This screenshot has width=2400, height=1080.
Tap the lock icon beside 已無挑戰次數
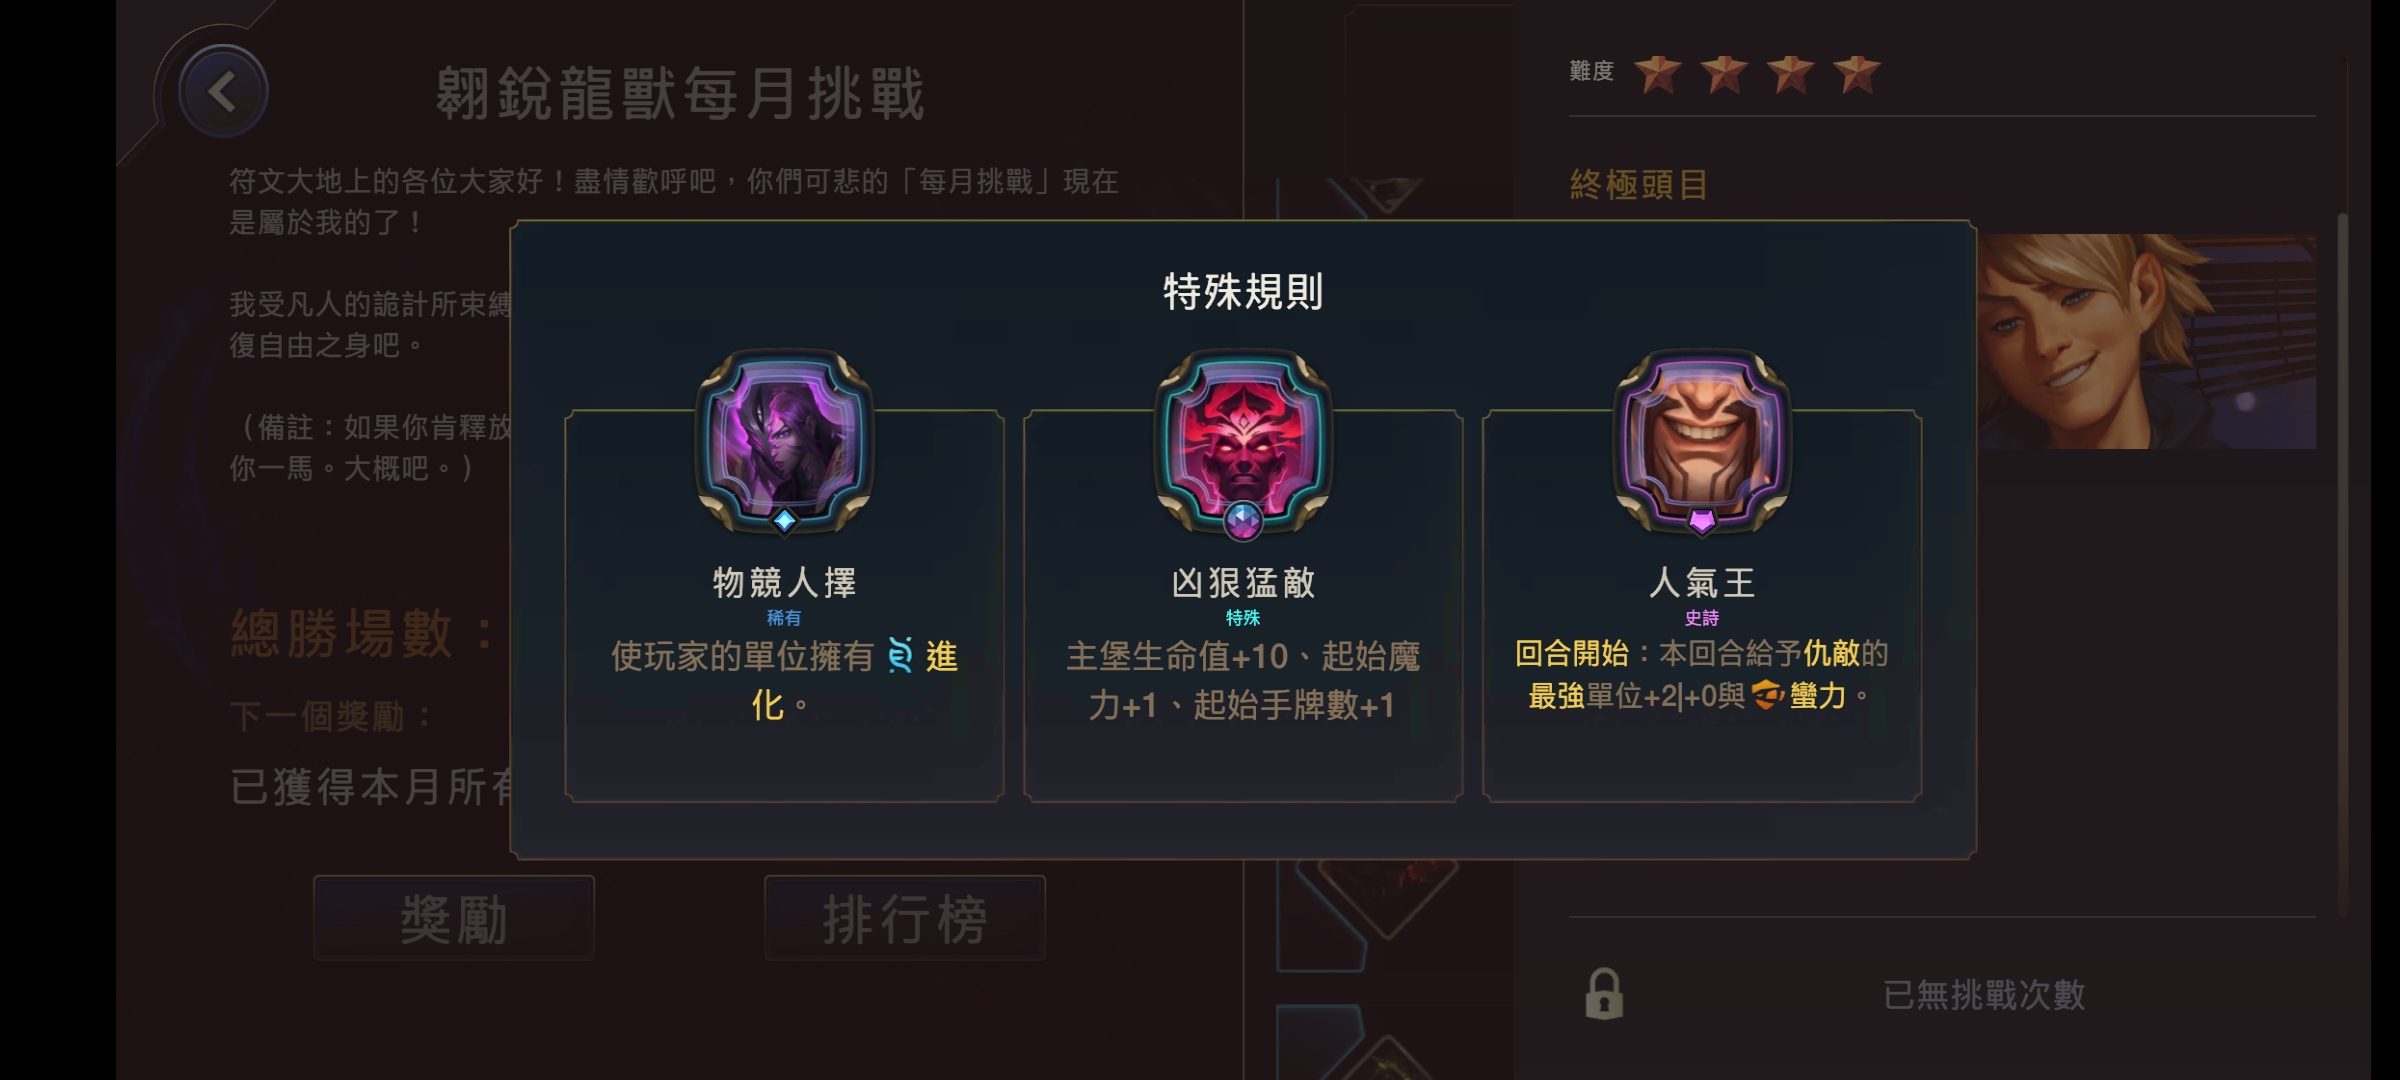pos(1604,994)
